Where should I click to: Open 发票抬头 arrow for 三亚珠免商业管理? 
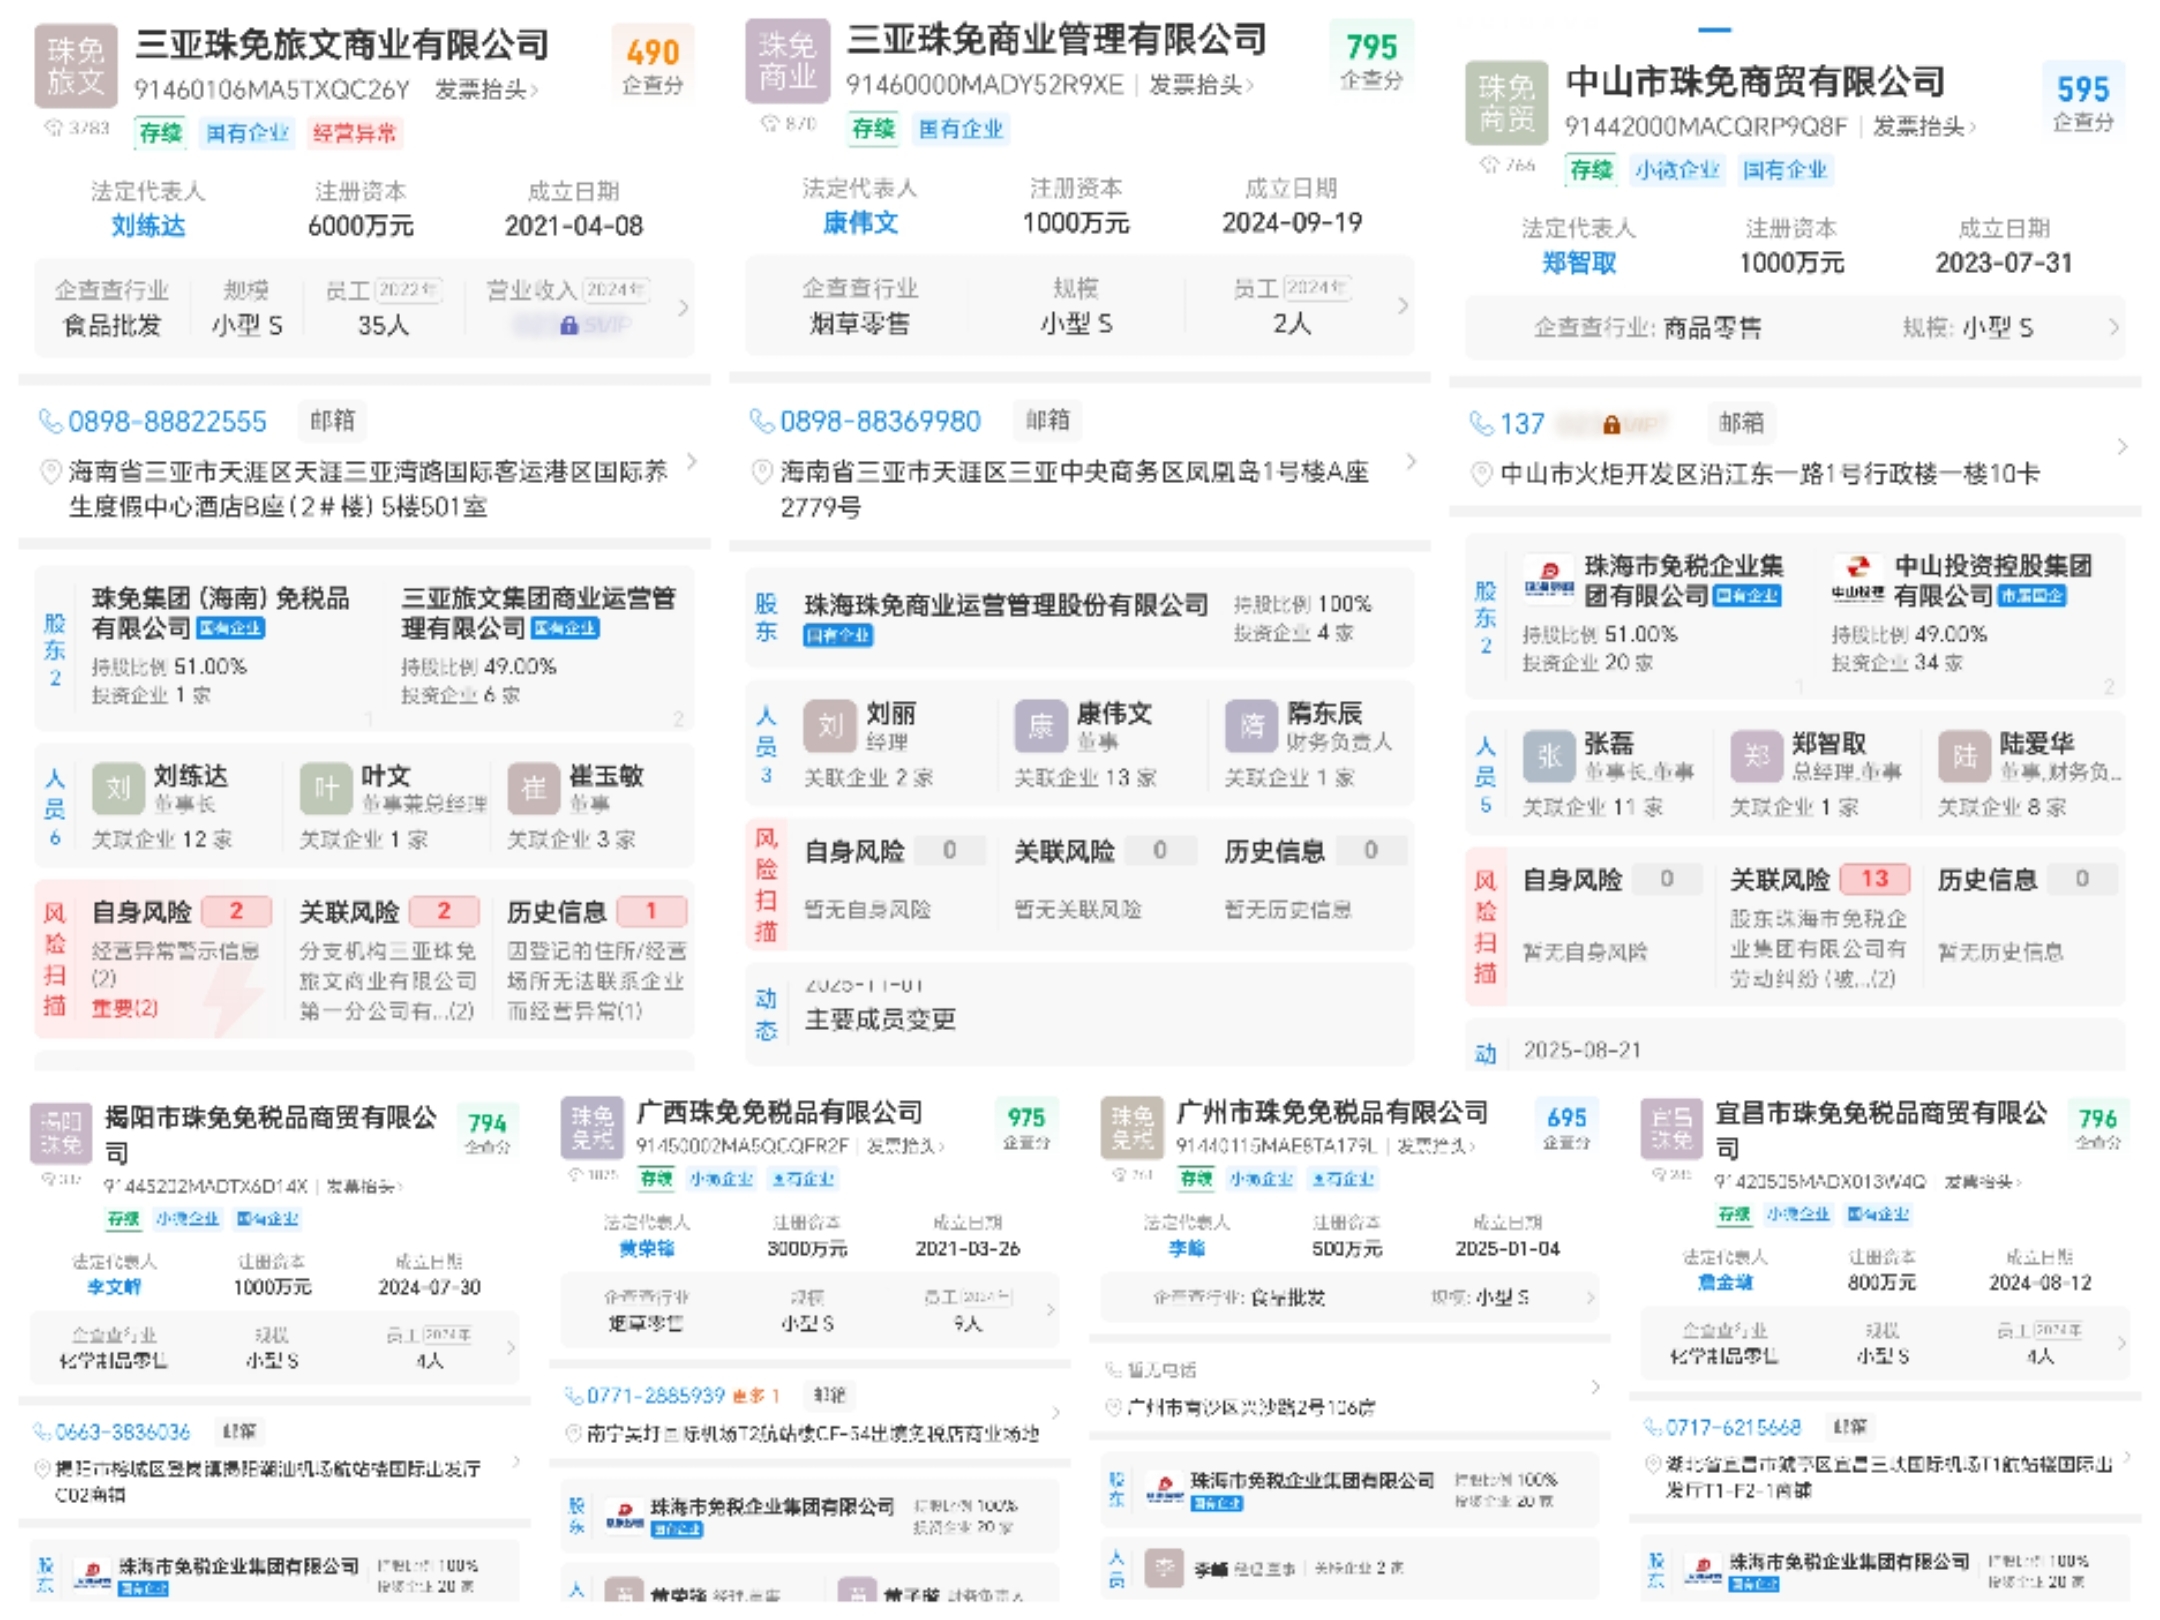point(1250,86)
